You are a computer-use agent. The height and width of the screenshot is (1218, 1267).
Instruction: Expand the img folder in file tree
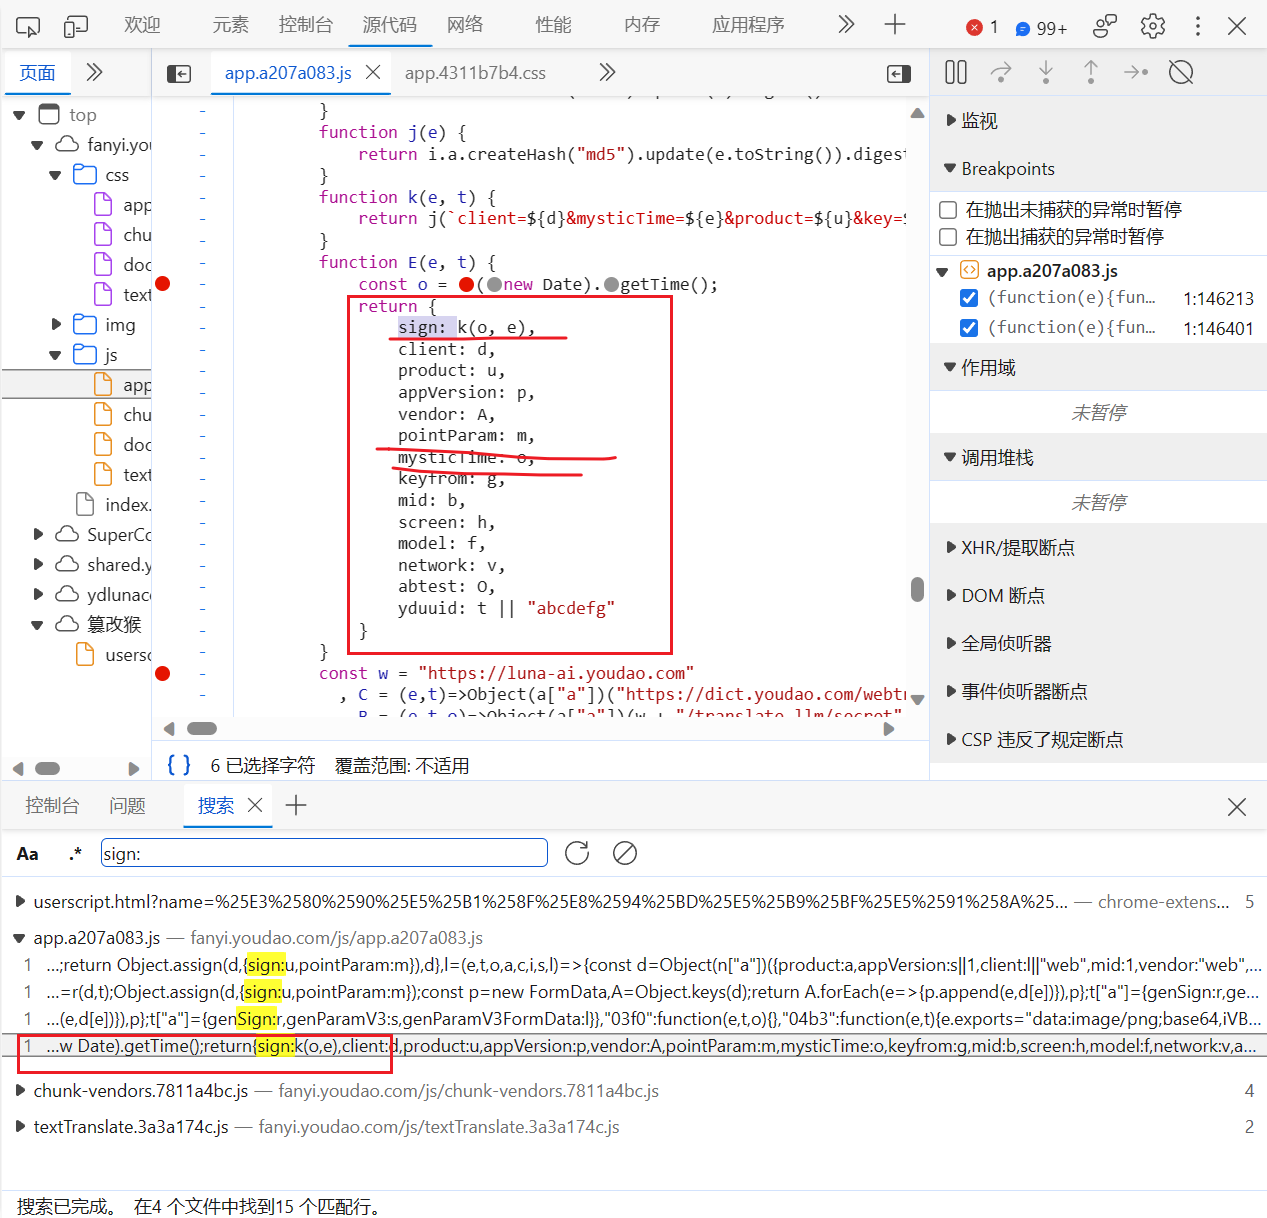pos(56,325)
